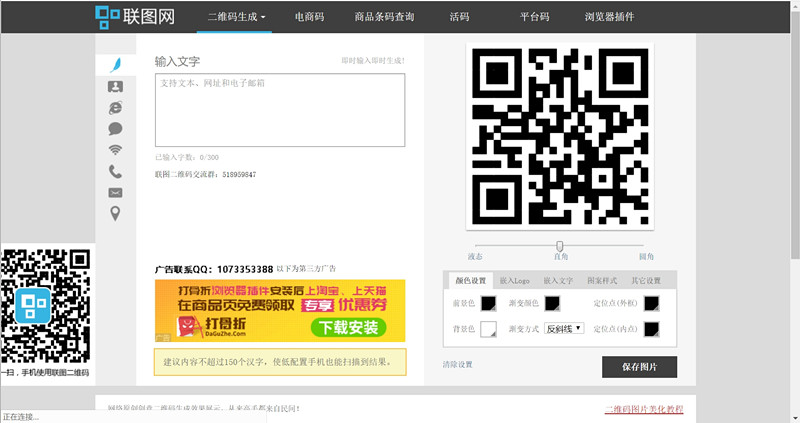Click the 清除设置 link
800x423 pixels.
click(457, 364)
